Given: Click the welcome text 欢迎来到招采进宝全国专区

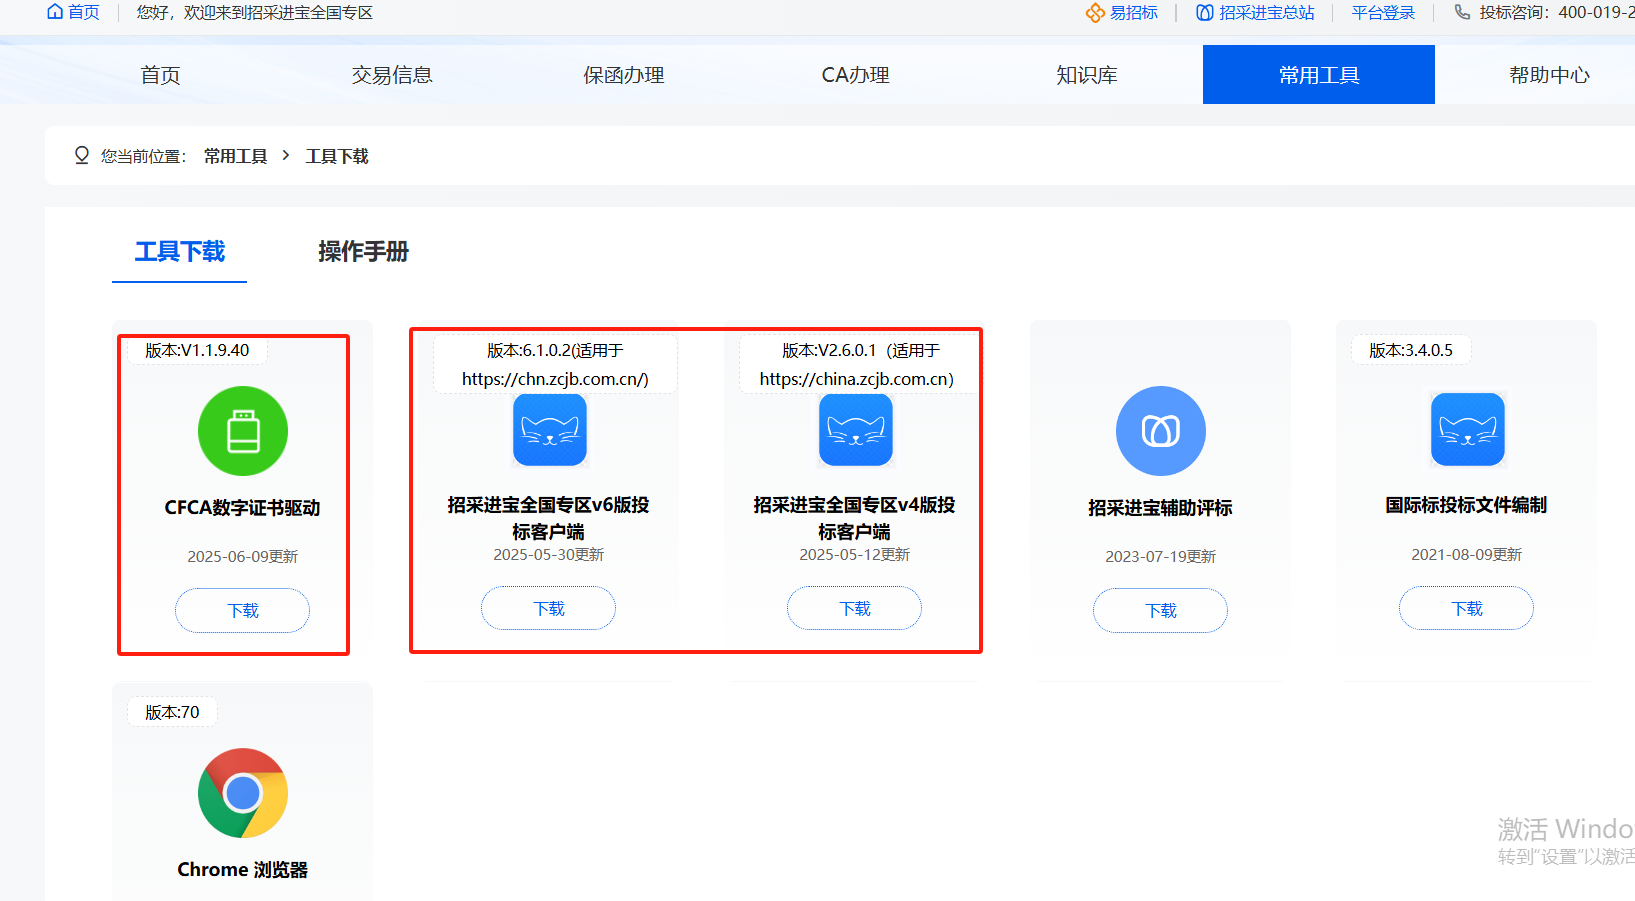Looking at the screenshot, I should 278,13.
